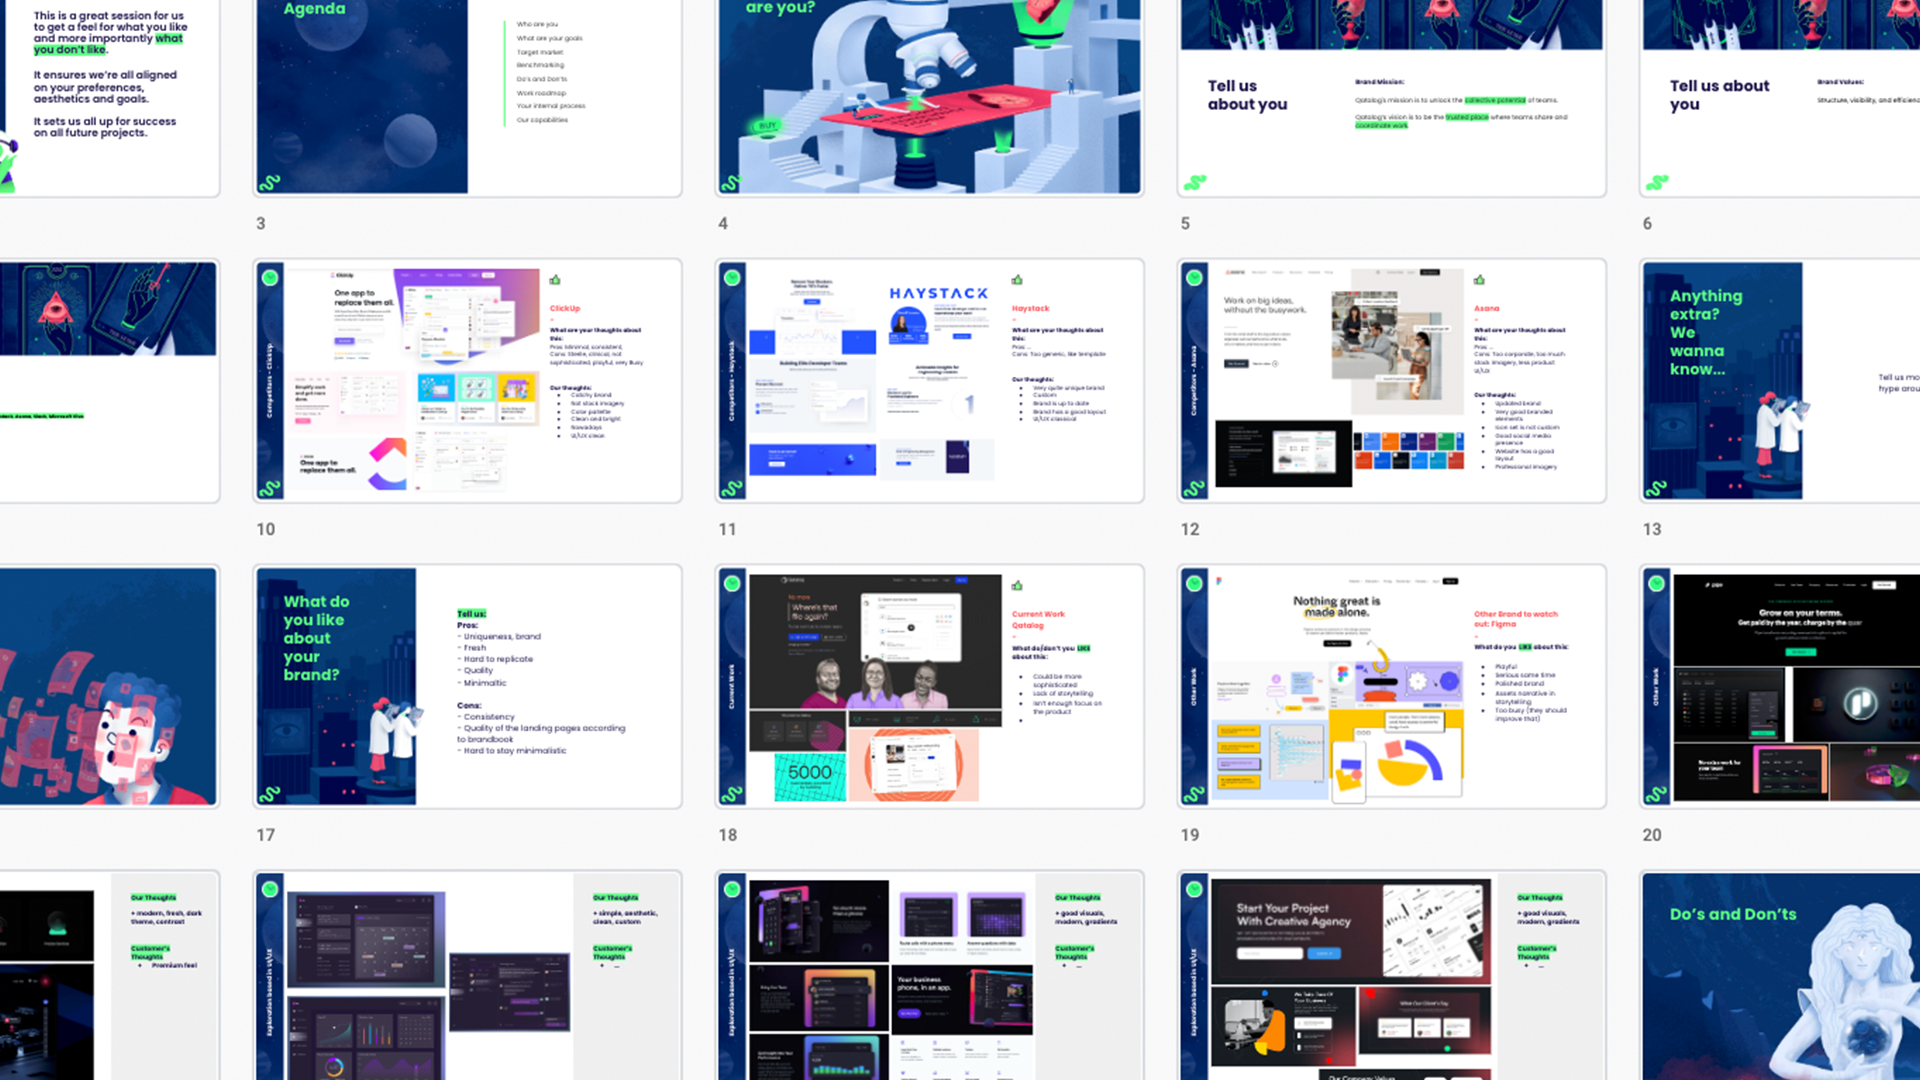This screenshot has height=1080, width=1920.
Task: Open the 'Nothing great is made alone' Figma slide
Action: coord(1391,686)
